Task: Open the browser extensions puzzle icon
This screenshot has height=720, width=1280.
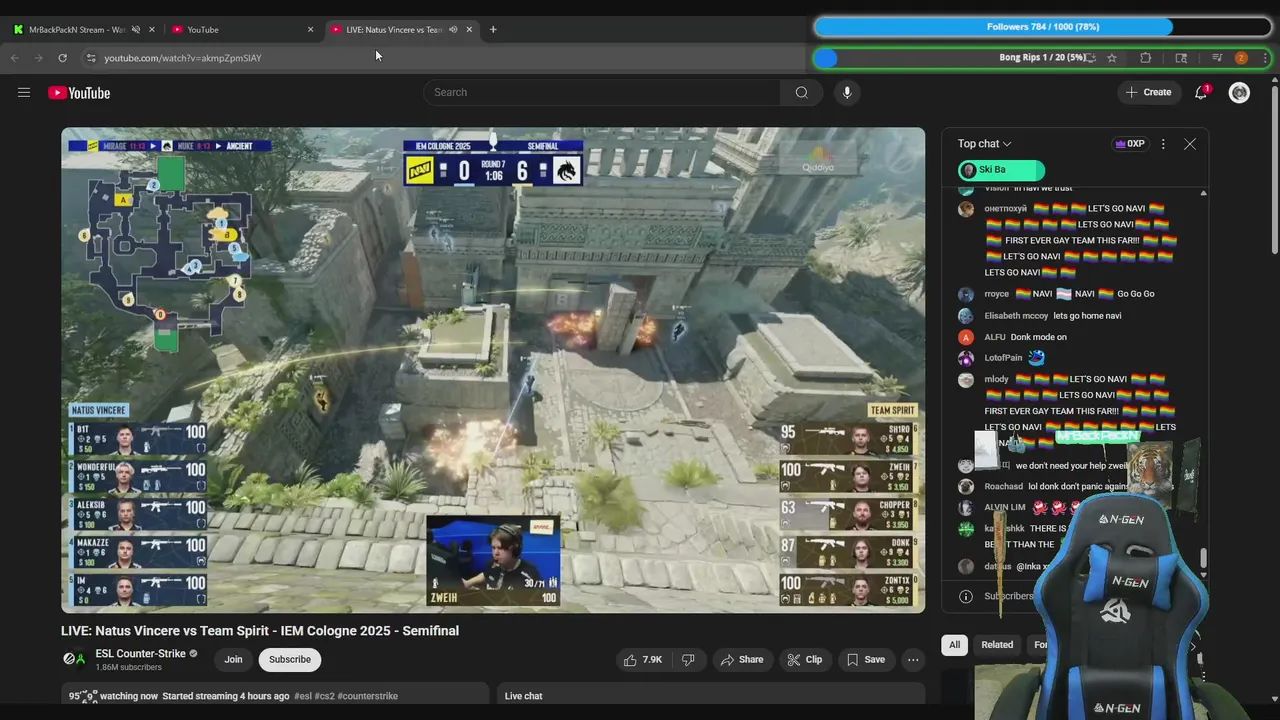Action: click(x=1146, y=58)
